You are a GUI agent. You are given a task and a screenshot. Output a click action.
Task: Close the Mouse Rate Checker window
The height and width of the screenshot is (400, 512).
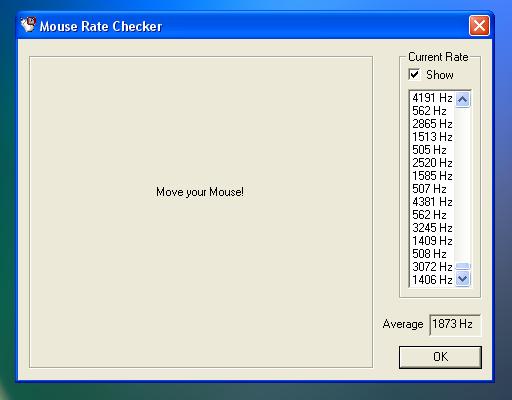click(479, 25)
